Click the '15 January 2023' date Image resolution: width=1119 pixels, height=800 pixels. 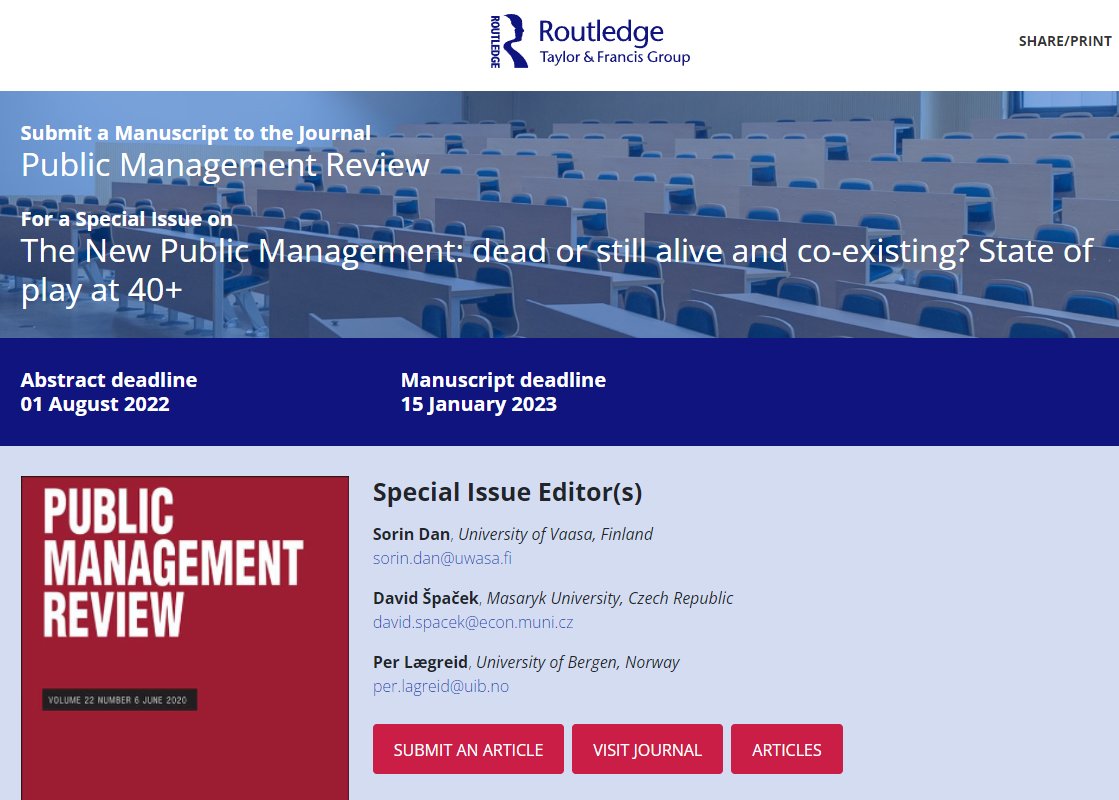[479, 404]
